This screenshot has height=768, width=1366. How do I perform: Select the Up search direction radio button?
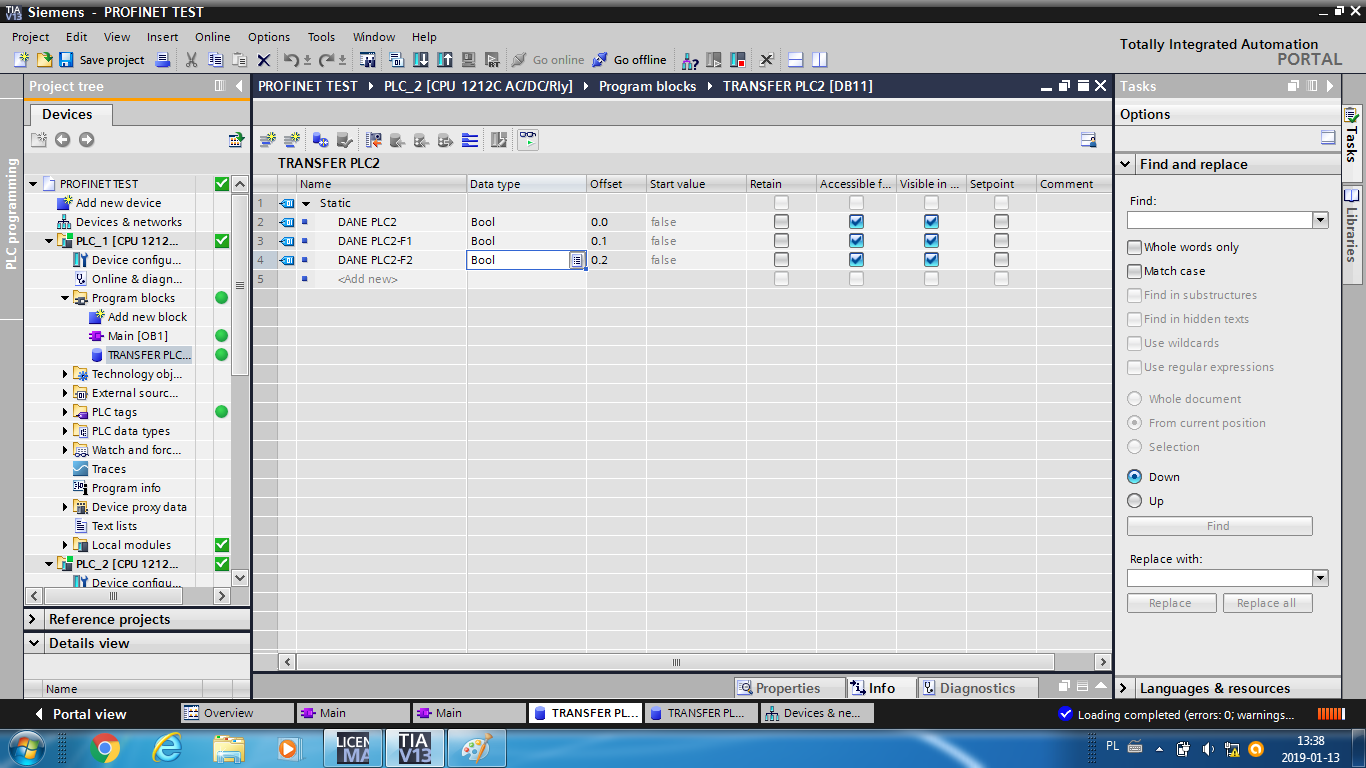1134,501
